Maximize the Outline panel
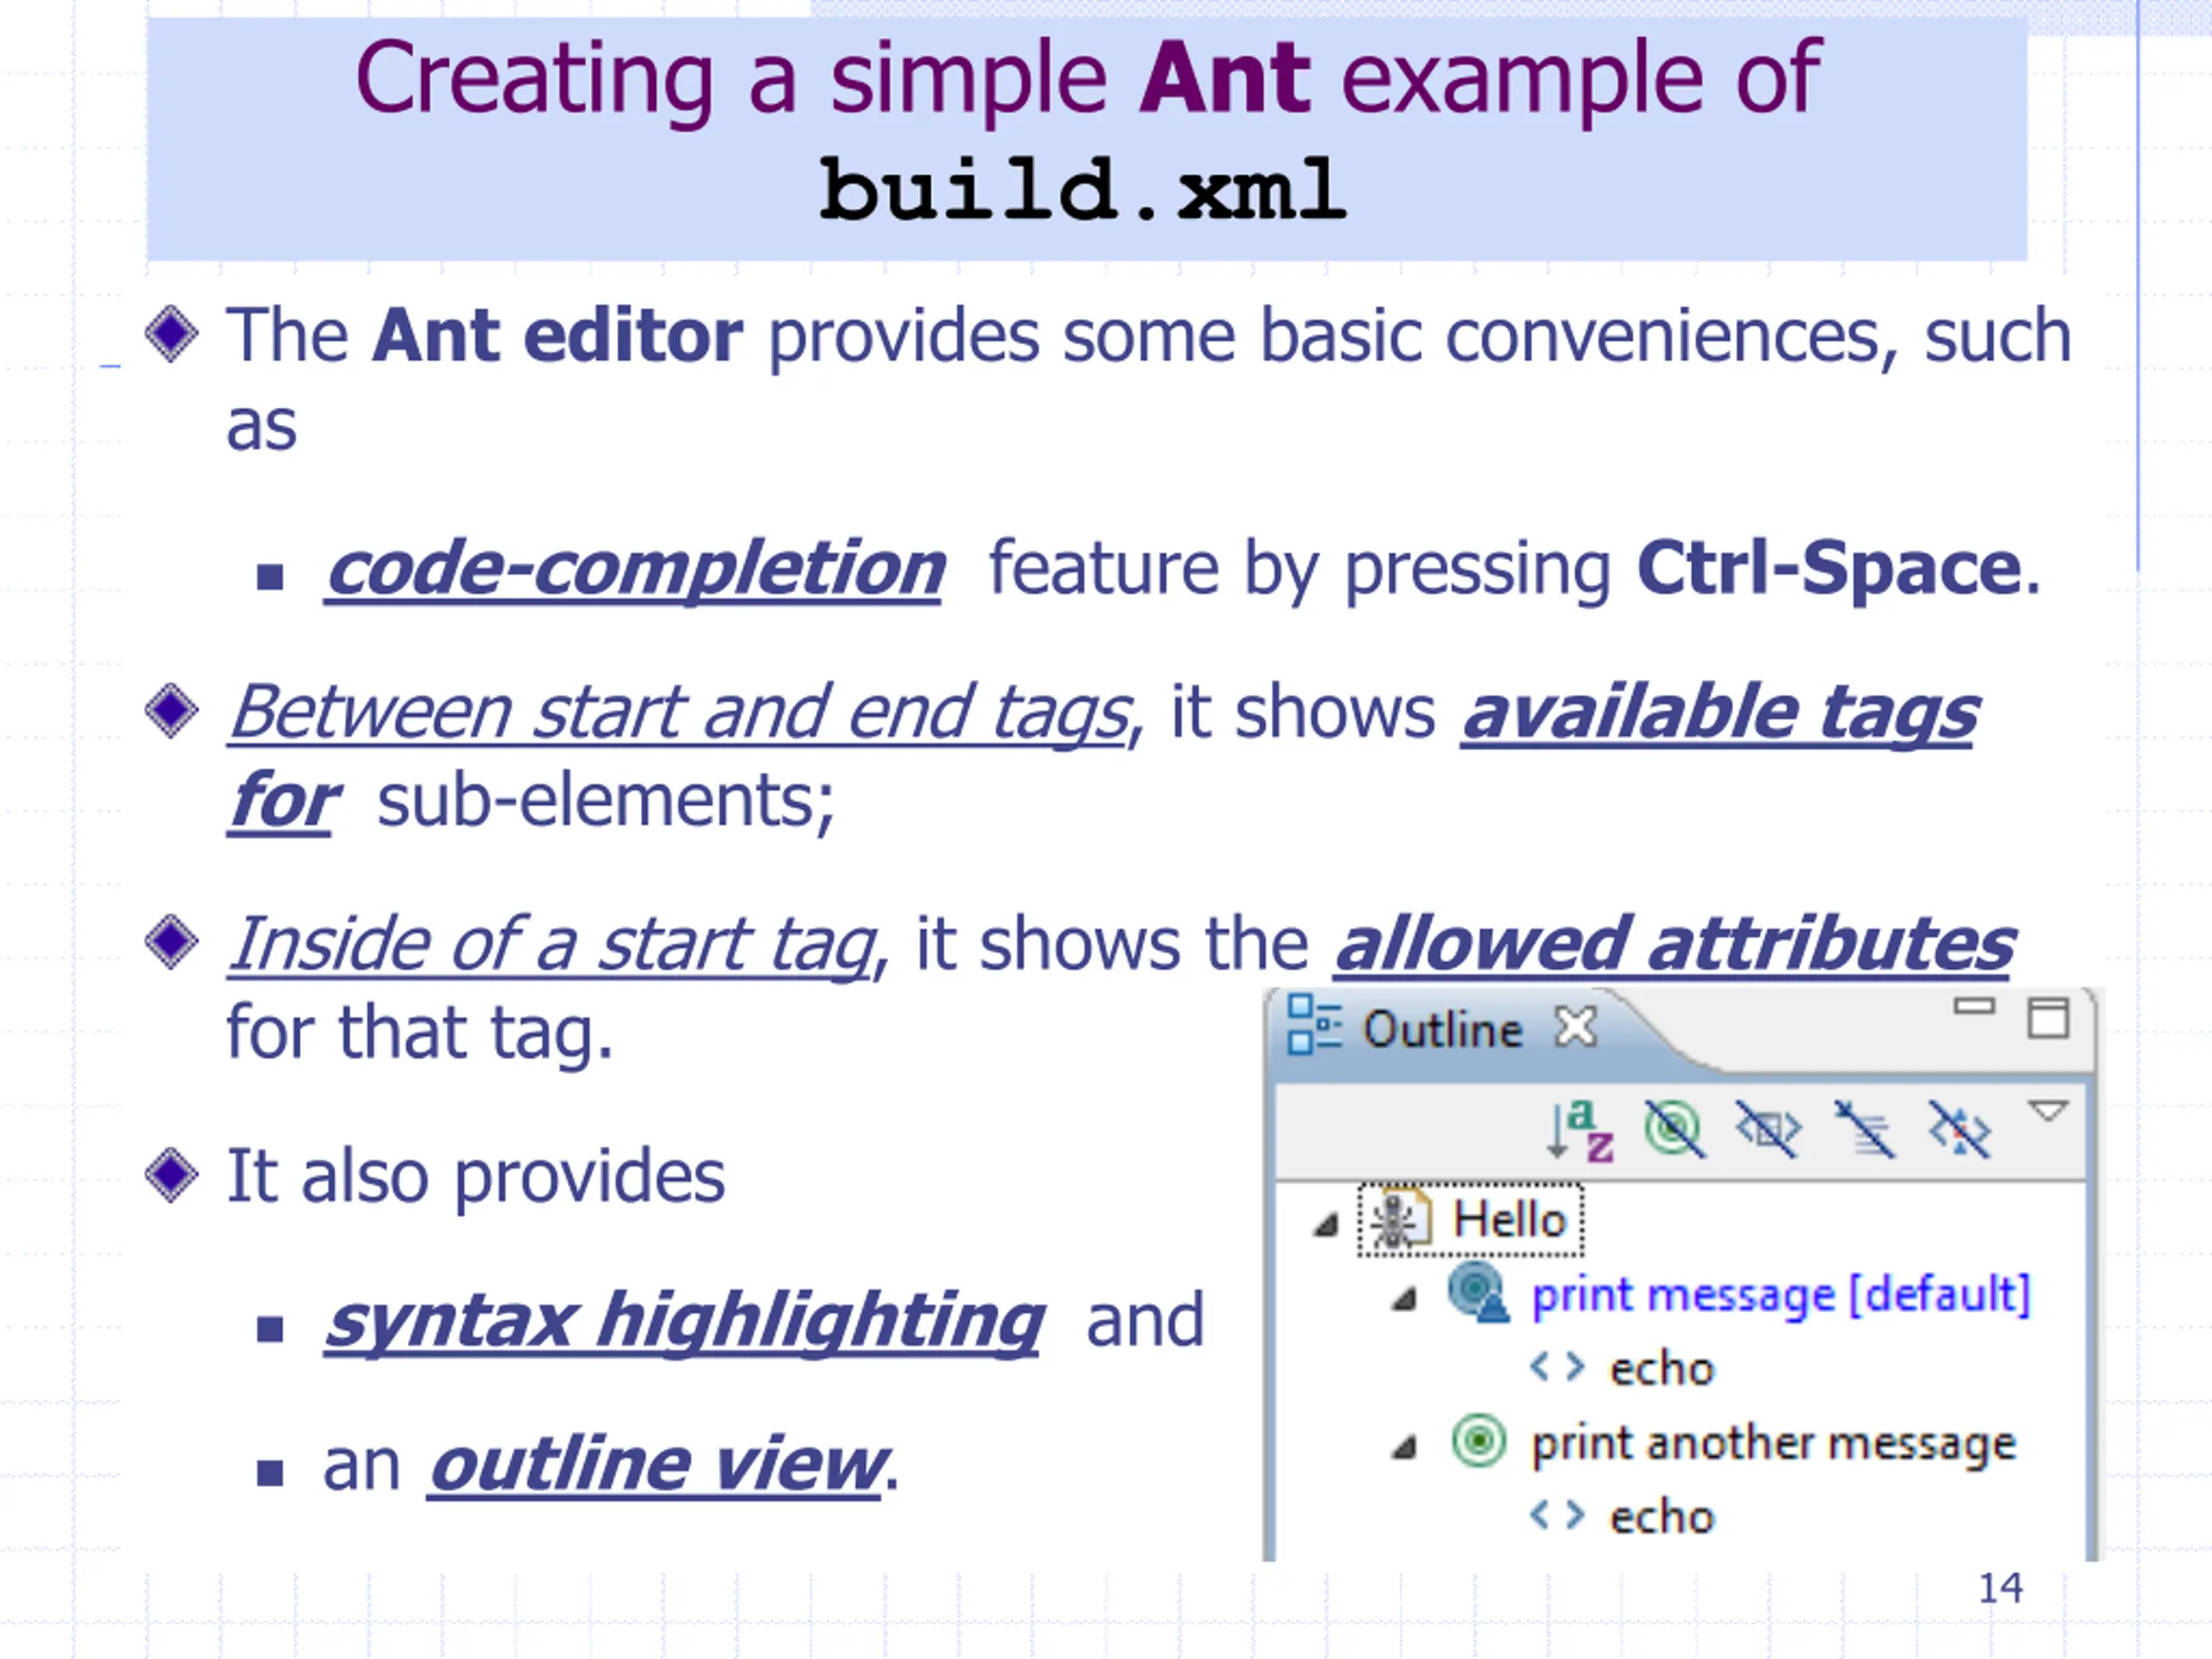Viewport: 2212px width, 1659px height. pyautogui.click(x=2047, y=1018)
